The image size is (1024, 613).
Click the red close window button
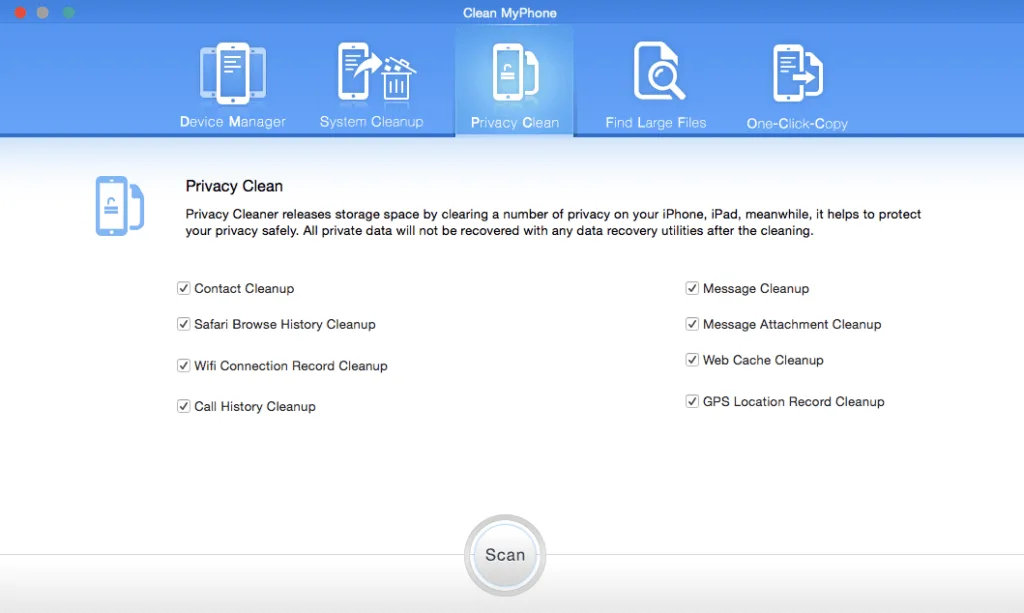20,12
